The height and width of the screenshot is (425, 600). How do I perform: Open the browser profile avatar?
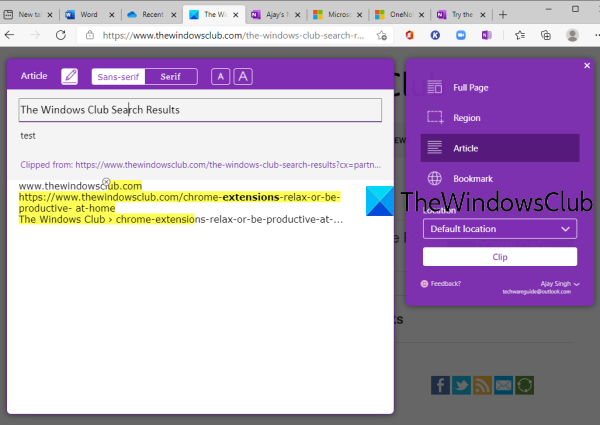pyautogui.click(x=572, y=35)
